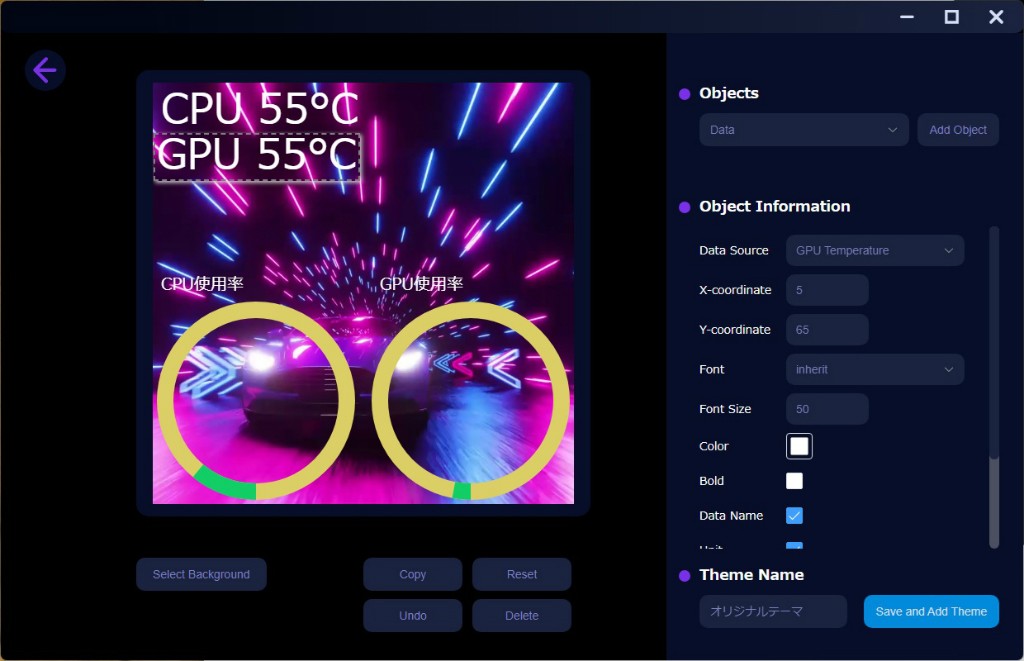
Task: Uncheck the Data Name checkbox
Action: click(794, 516)
